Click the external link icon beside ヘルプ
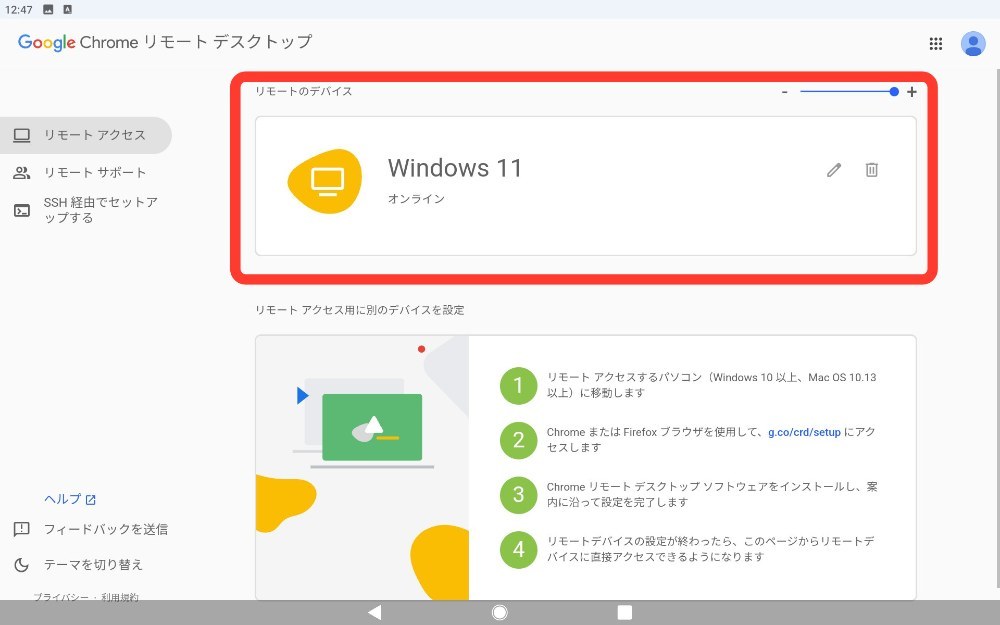Viewport: 1000px width, 625px height. (91, 500)
